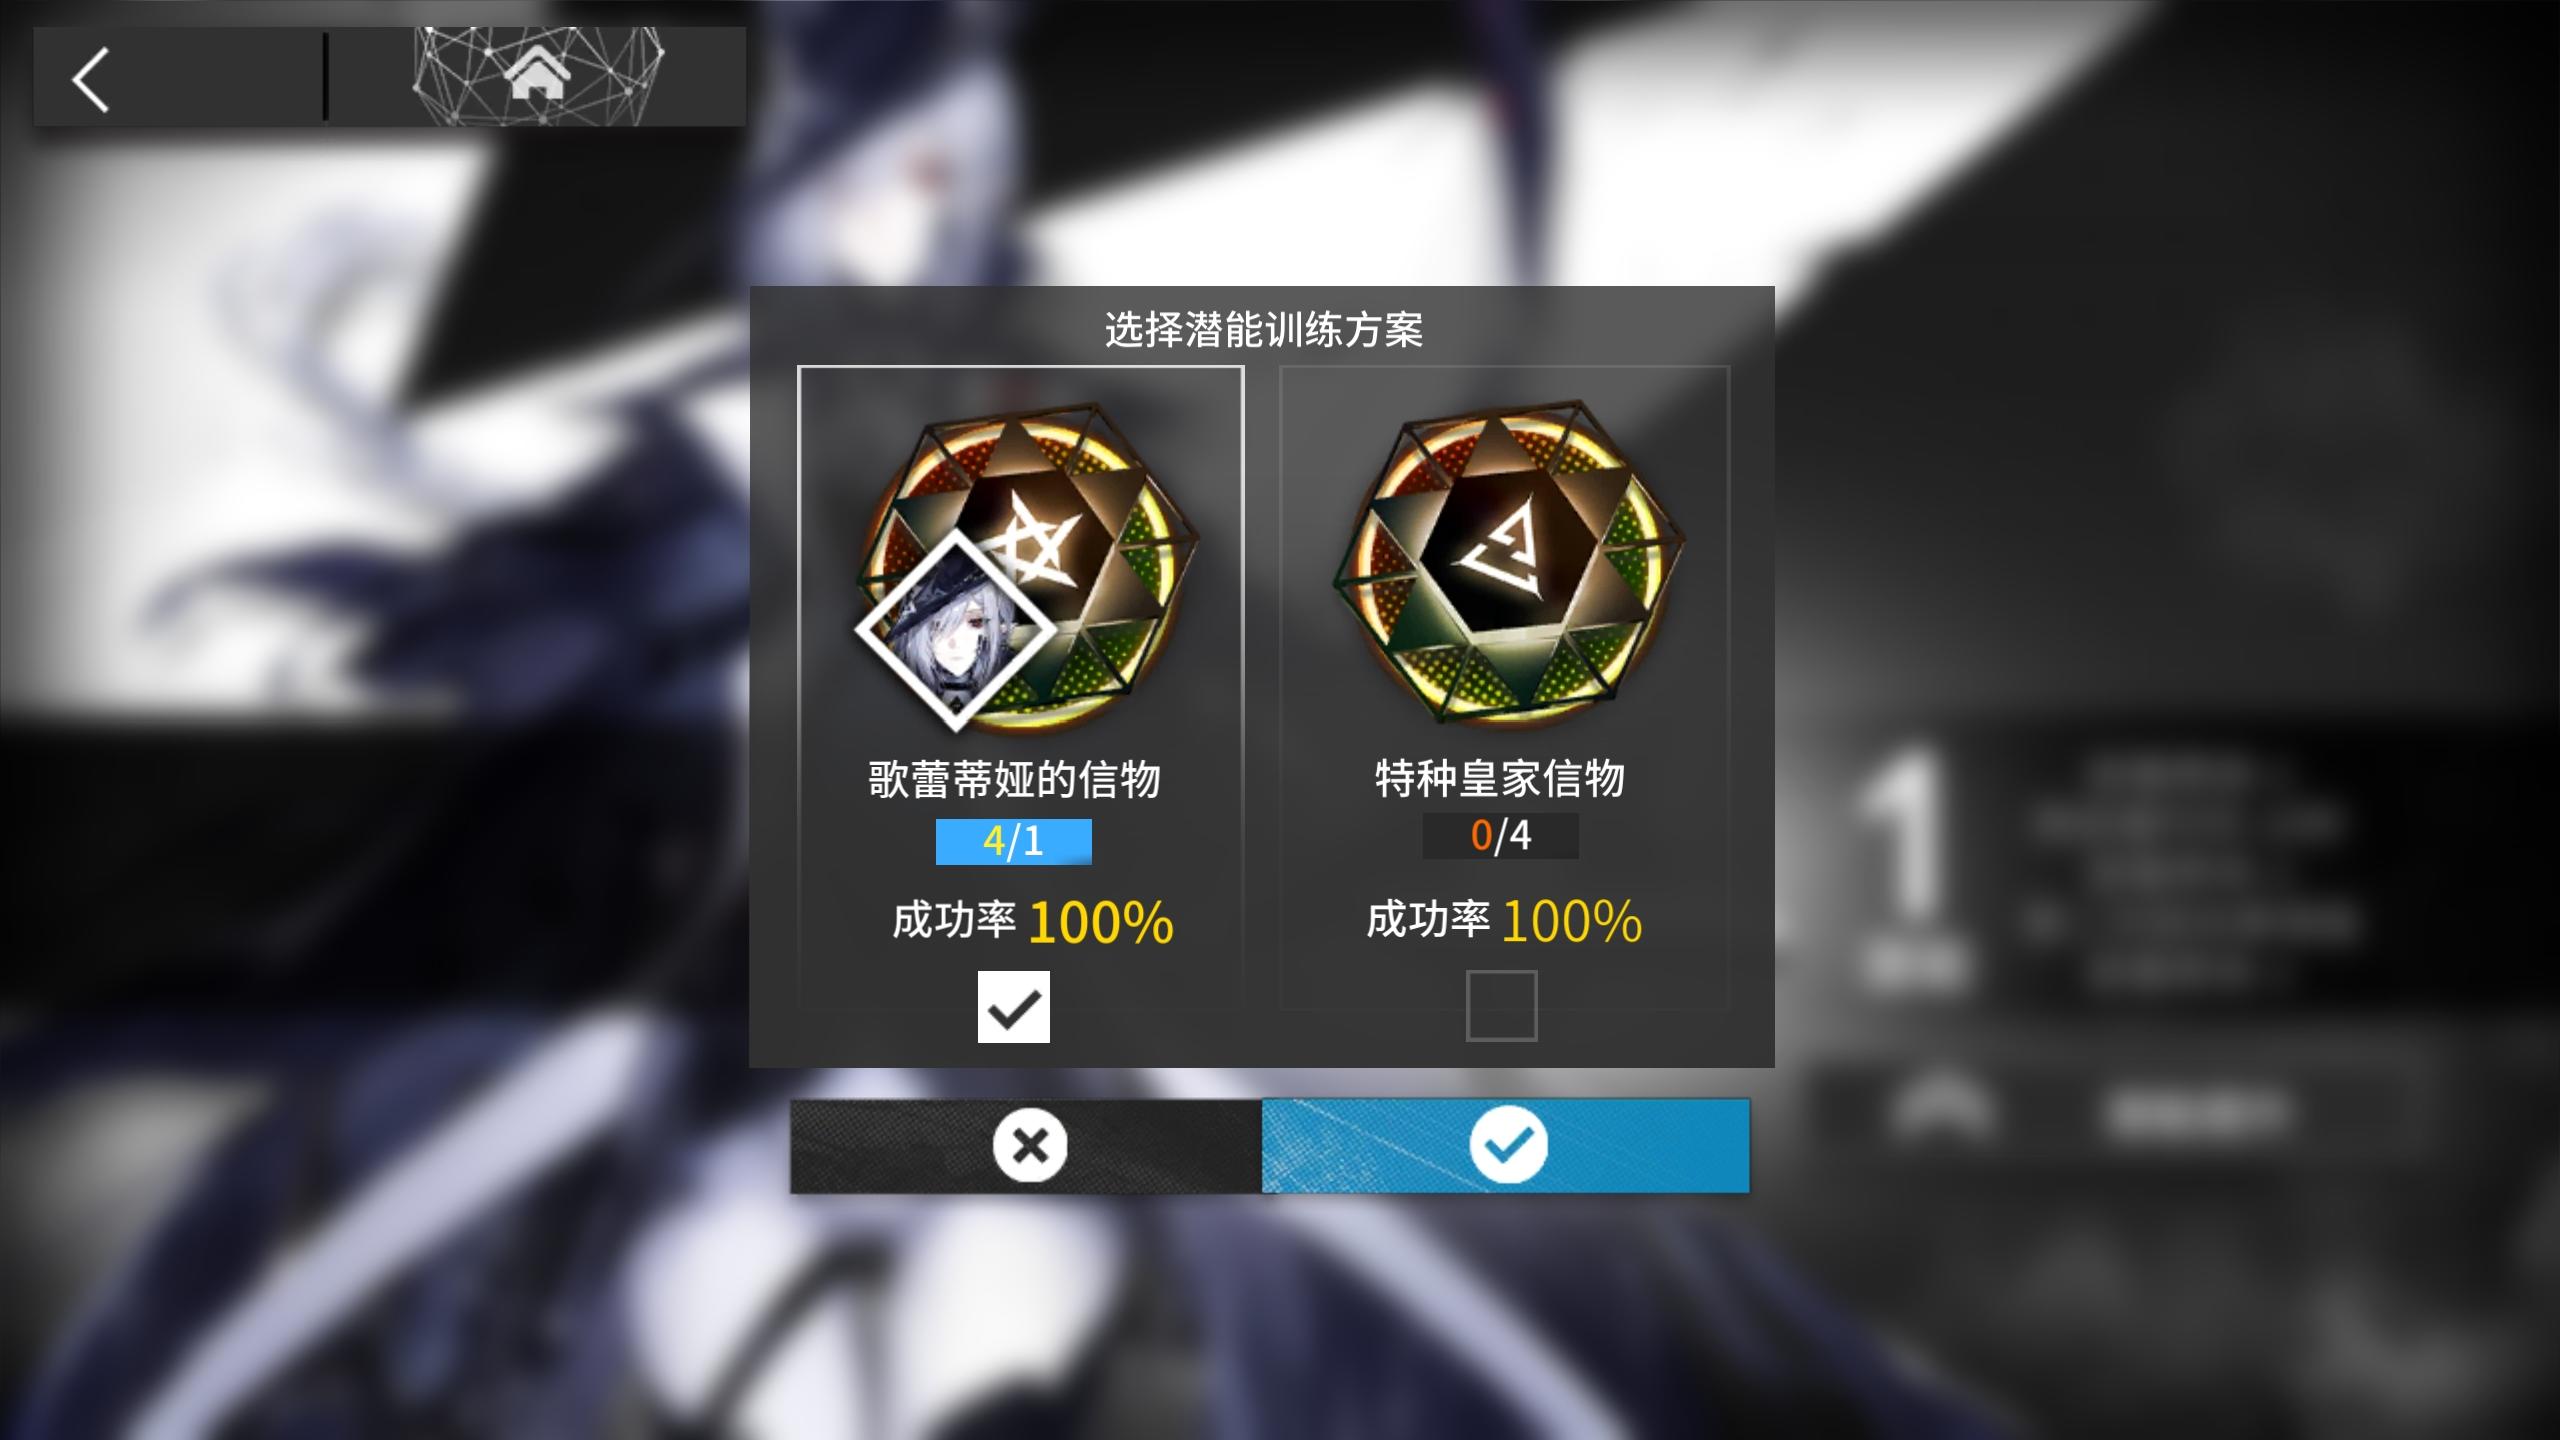Image resolution: width=2560 pixels, height=1440 pixels.
Task: Click the star emblem on left token
Action: coord(1034,534)
